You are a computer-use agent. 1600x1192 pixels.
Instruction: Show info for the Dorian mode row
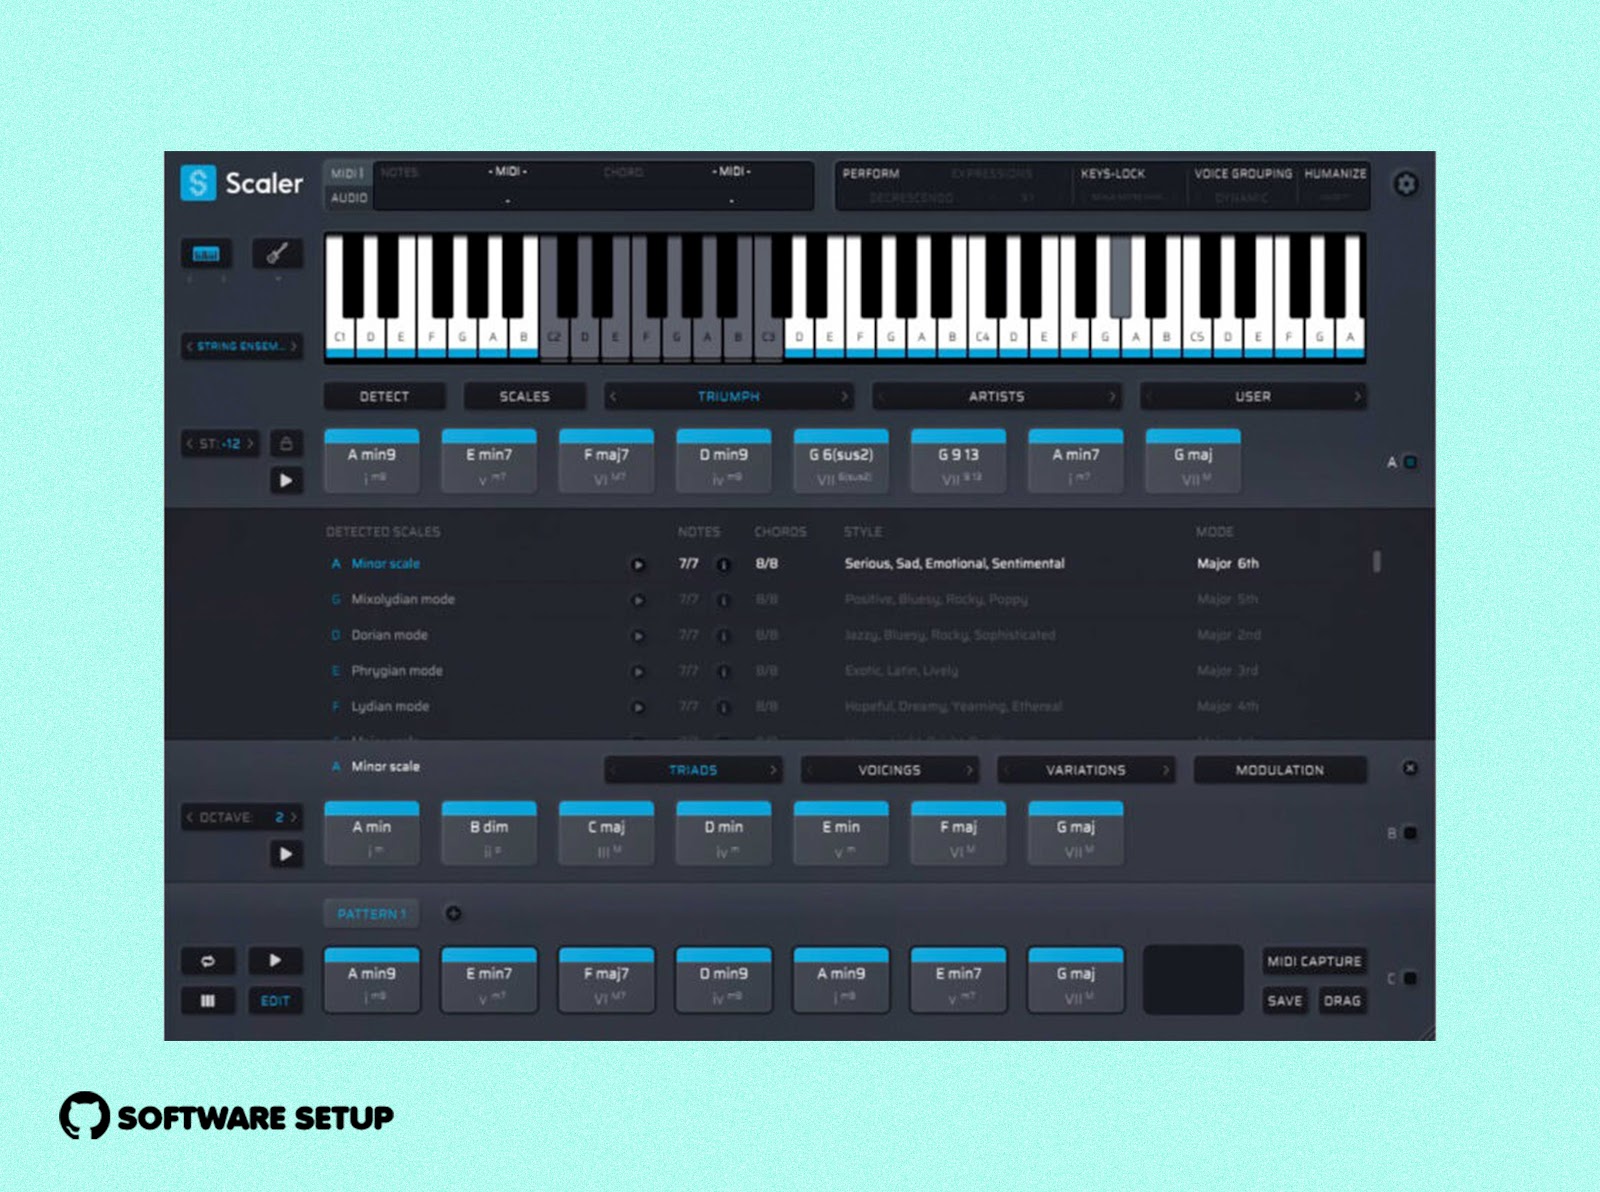(723, 636)
